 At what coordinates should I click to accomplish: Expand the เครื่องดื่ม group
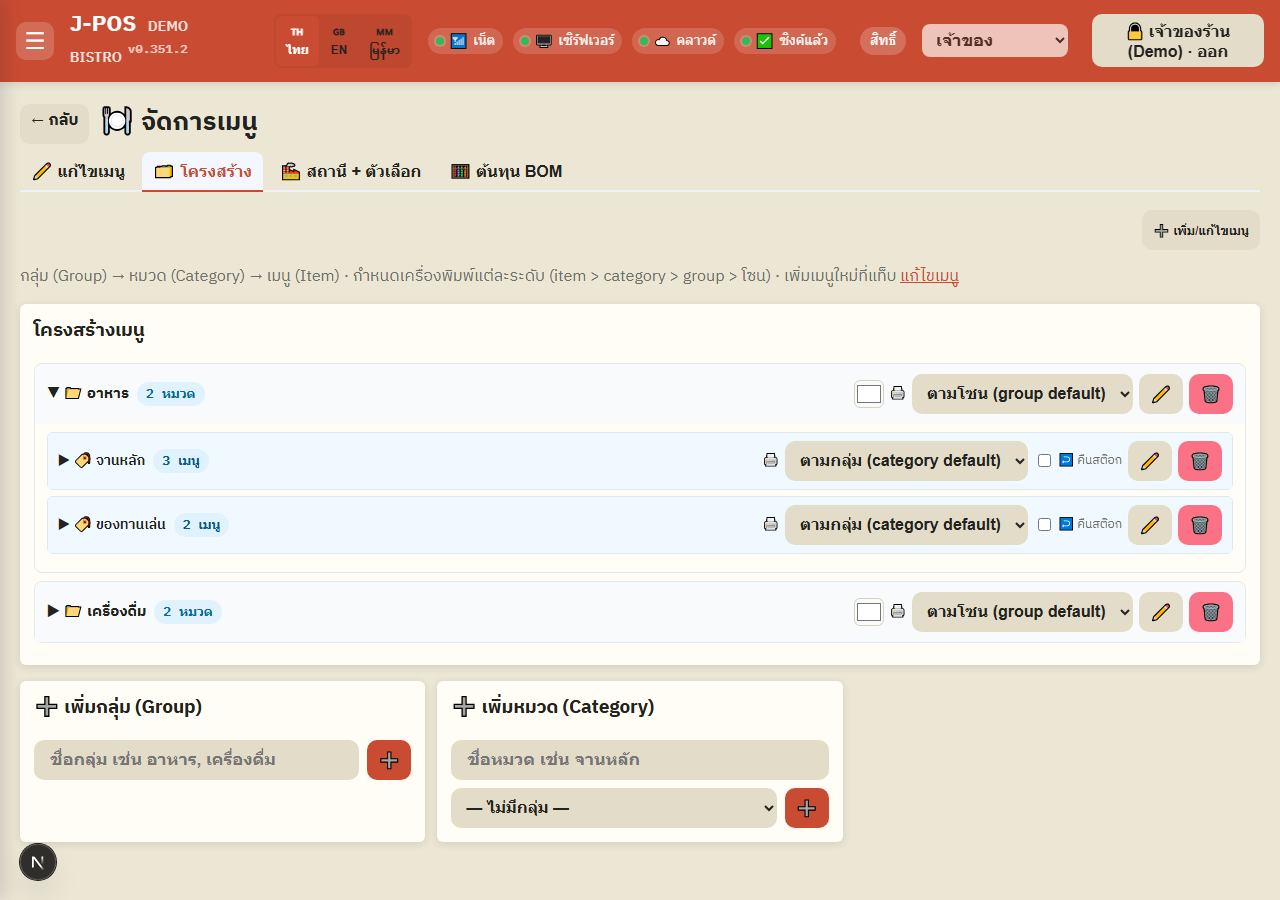(54, 611)
